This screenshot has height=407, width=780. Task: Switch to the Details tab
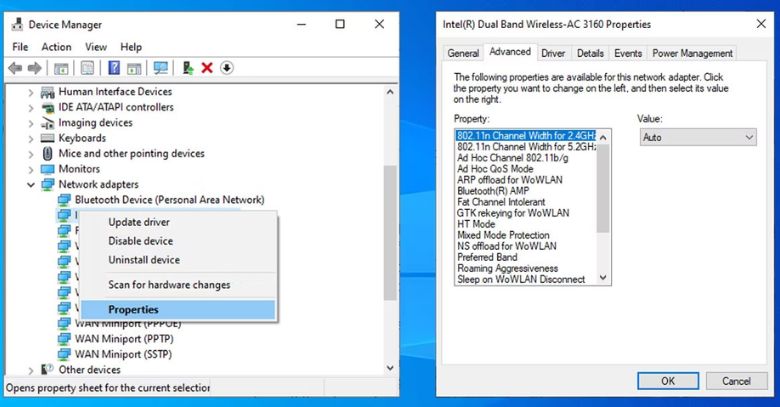[590, 53]
